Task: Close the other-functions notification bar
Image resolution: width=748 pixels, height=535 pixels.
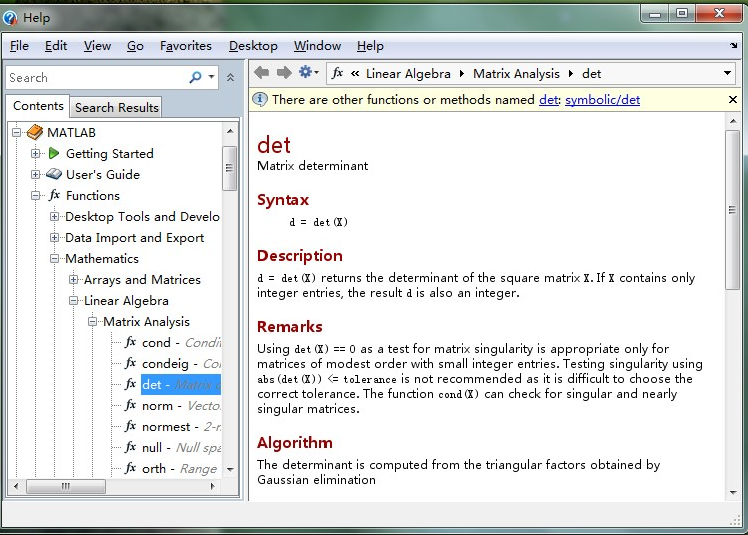Action: (x=733, y=99)
